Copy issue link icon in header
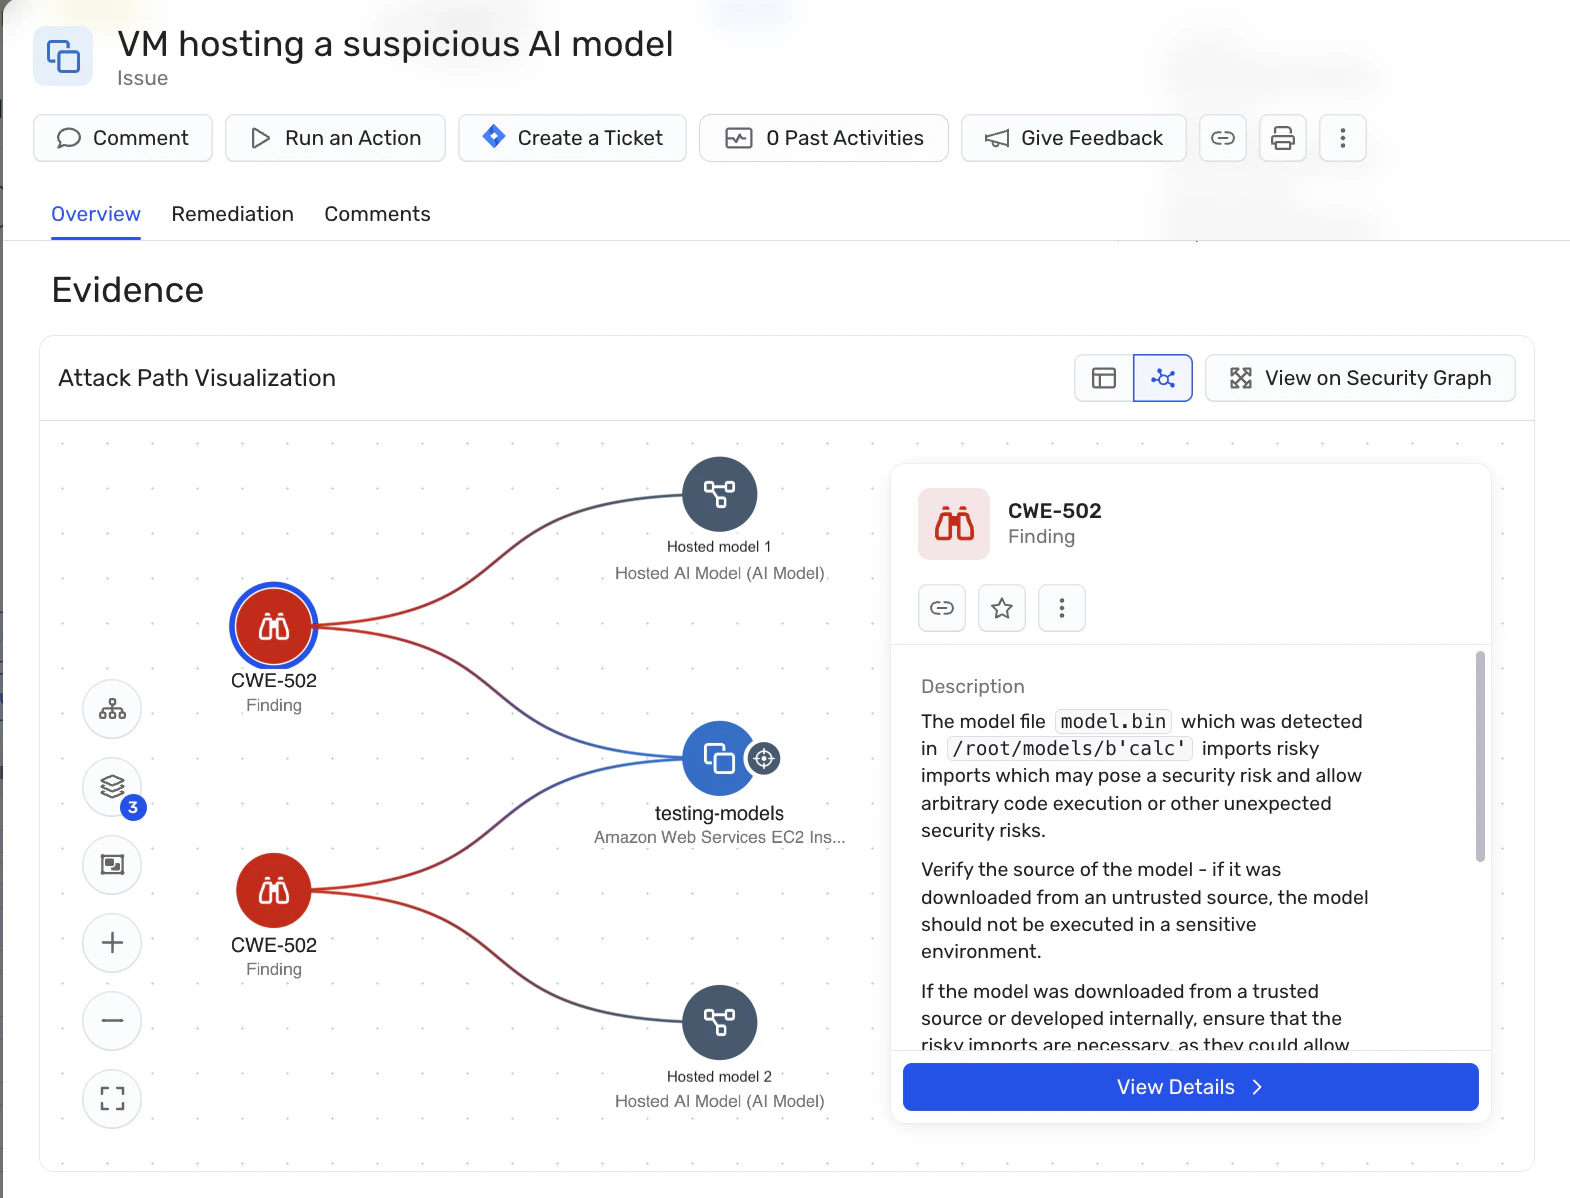Screen dimensions: 1570x1198 tap(1223, 138)
